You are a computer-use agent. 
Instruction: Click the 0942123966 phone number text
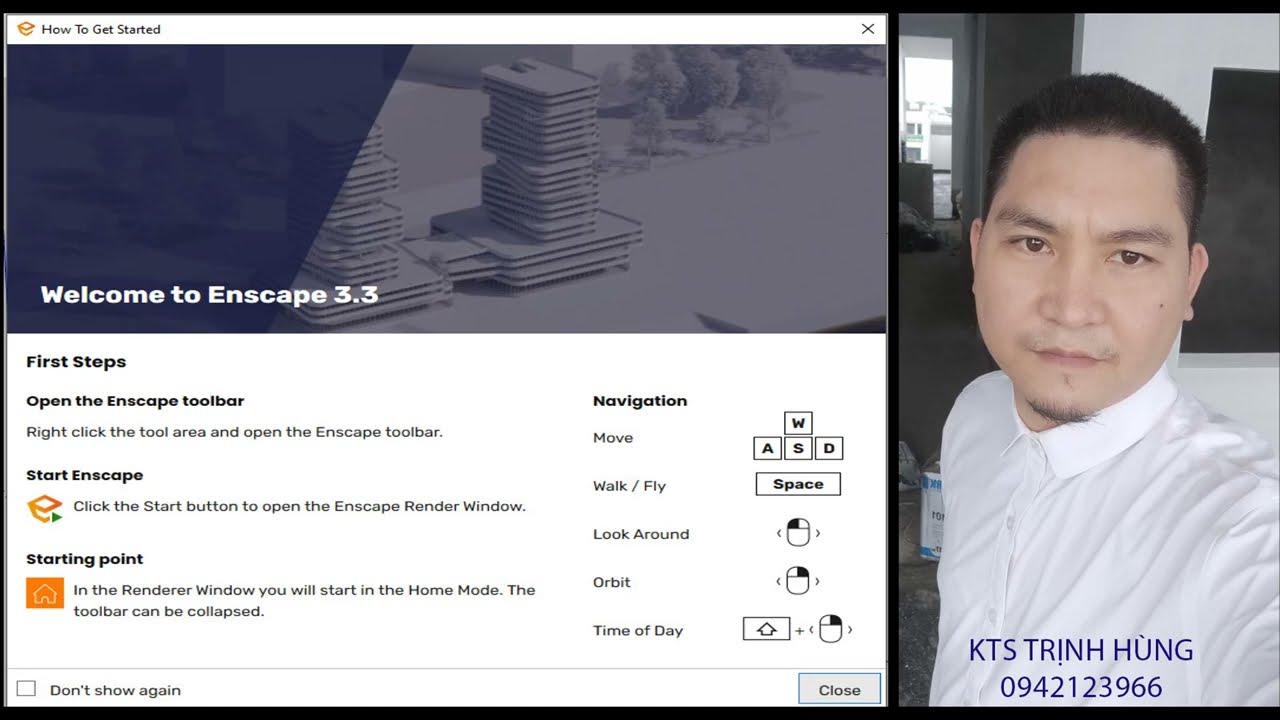pos(1081,687)
